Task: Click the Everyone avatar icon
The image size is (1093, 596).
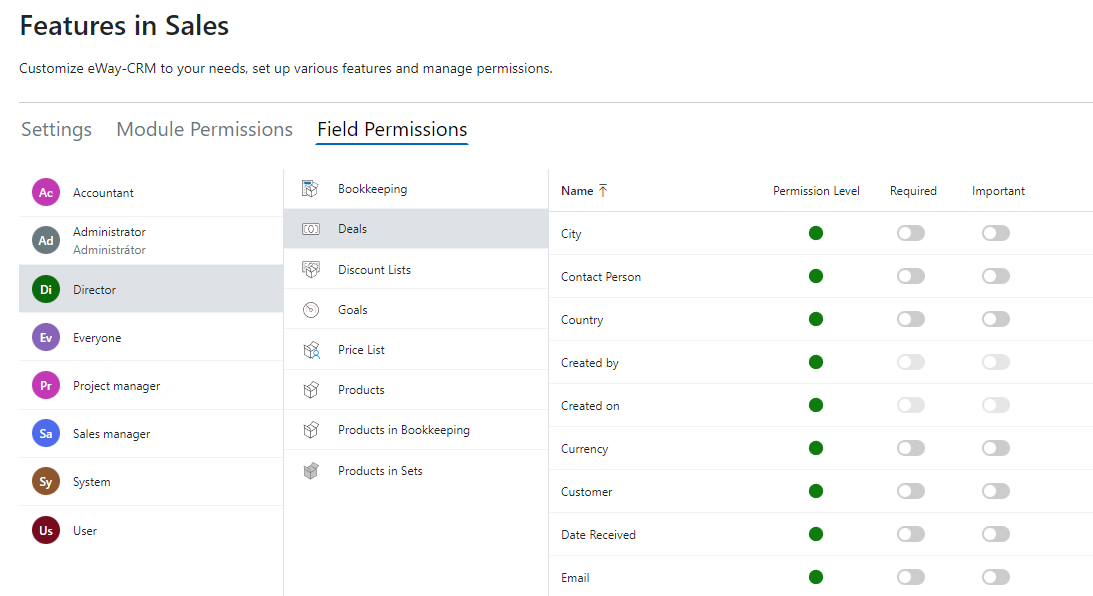Action: point(46,337)
